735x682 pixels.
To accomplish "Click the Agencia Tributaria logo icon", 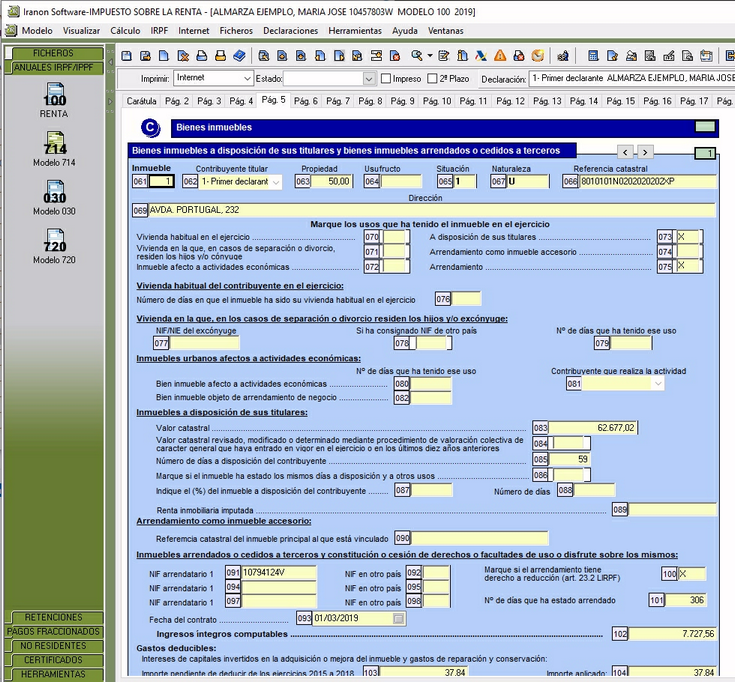I will [x=481, y=56].
